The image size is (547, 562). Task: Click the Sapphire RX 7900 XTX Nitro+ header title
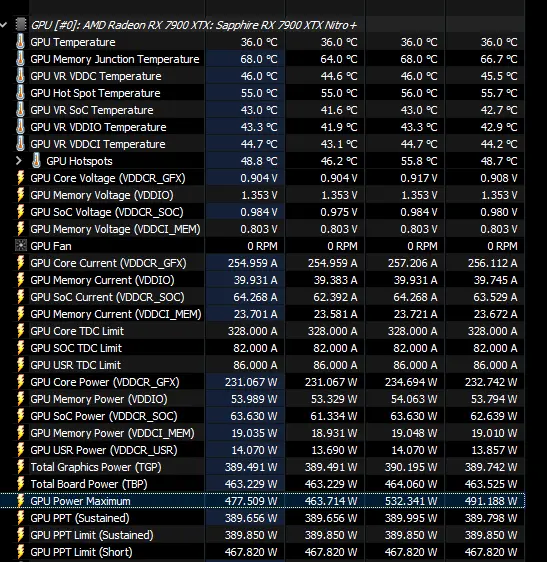287,25
